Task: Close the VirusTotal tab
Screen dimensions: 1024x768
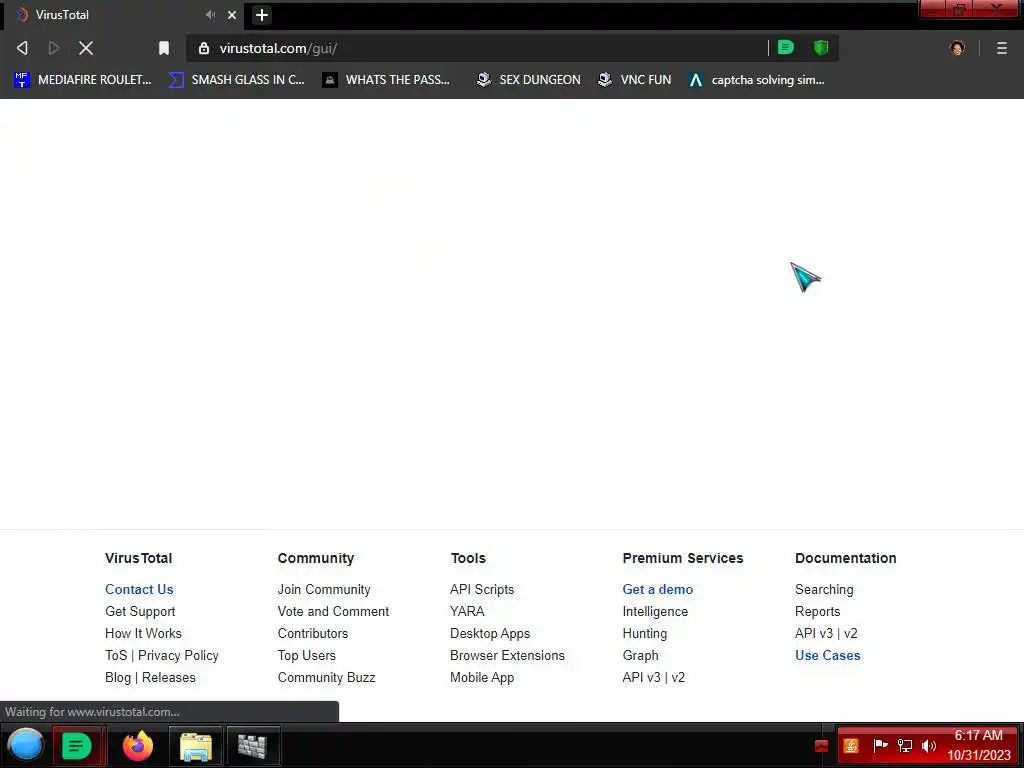Action: (232, 14)
